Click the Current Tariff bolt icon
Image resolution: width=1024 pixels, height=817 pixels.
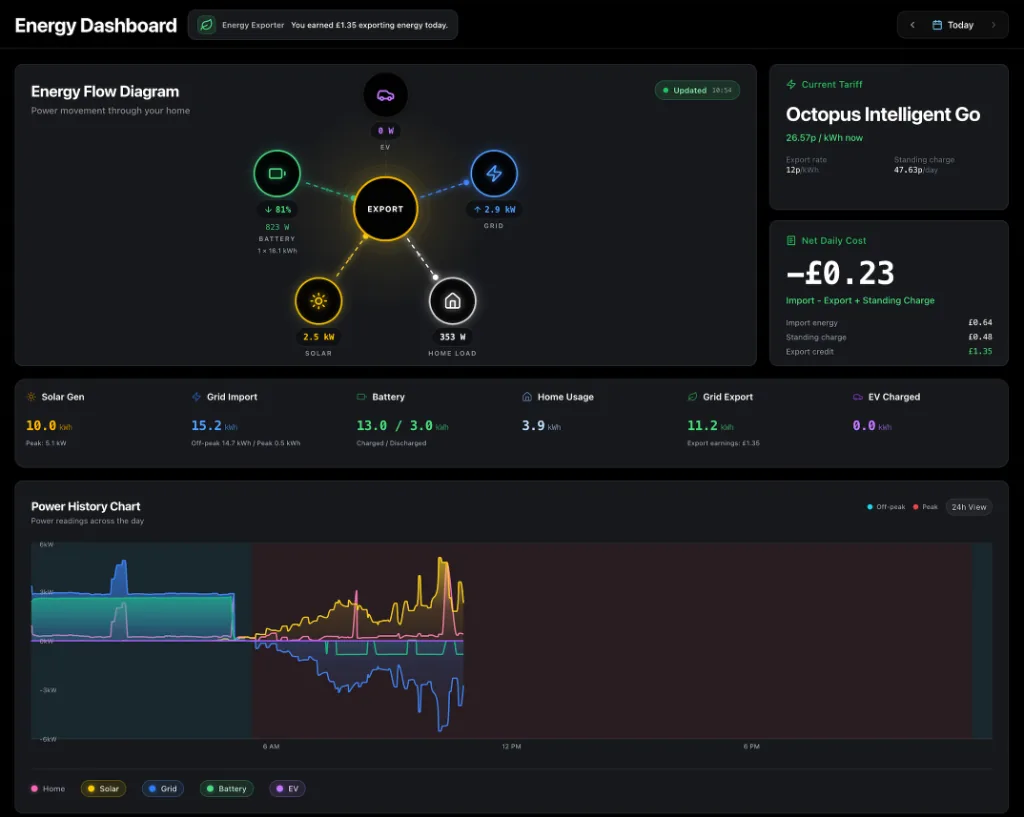click(x=791, y=84)
